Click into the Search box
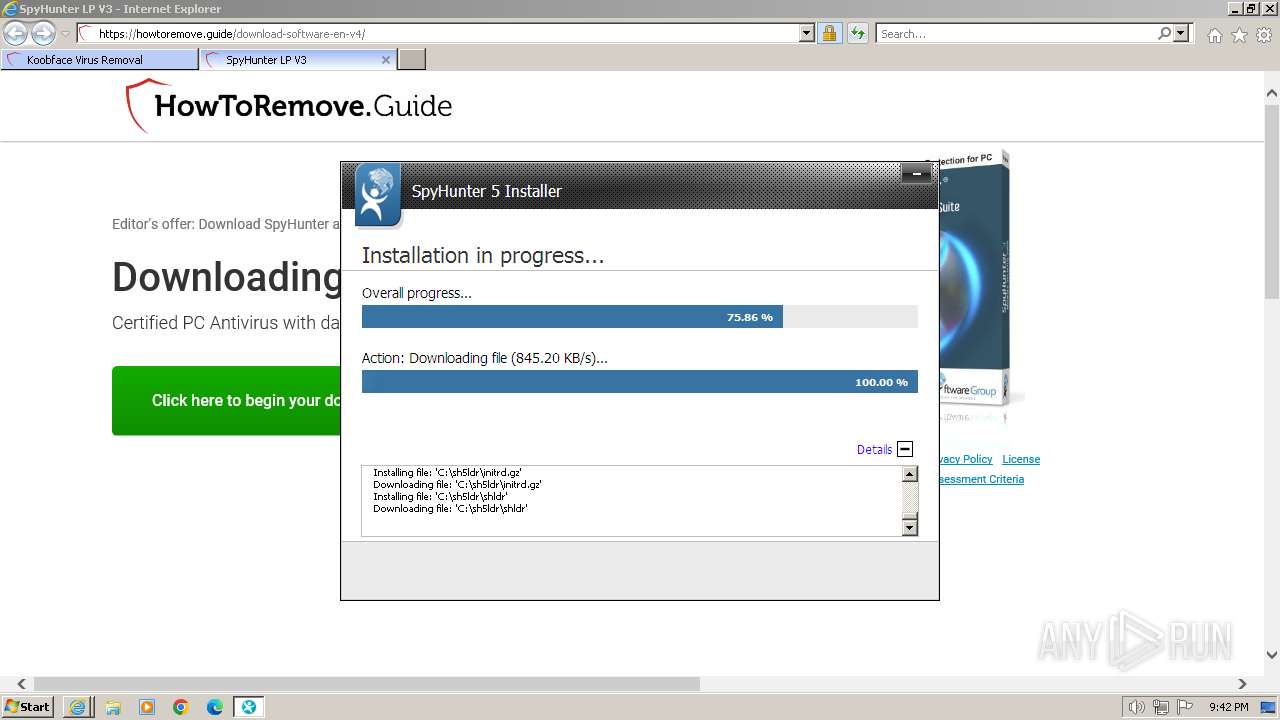The width and height of the screenshot is (1280, 720). tap(1016, 34)
